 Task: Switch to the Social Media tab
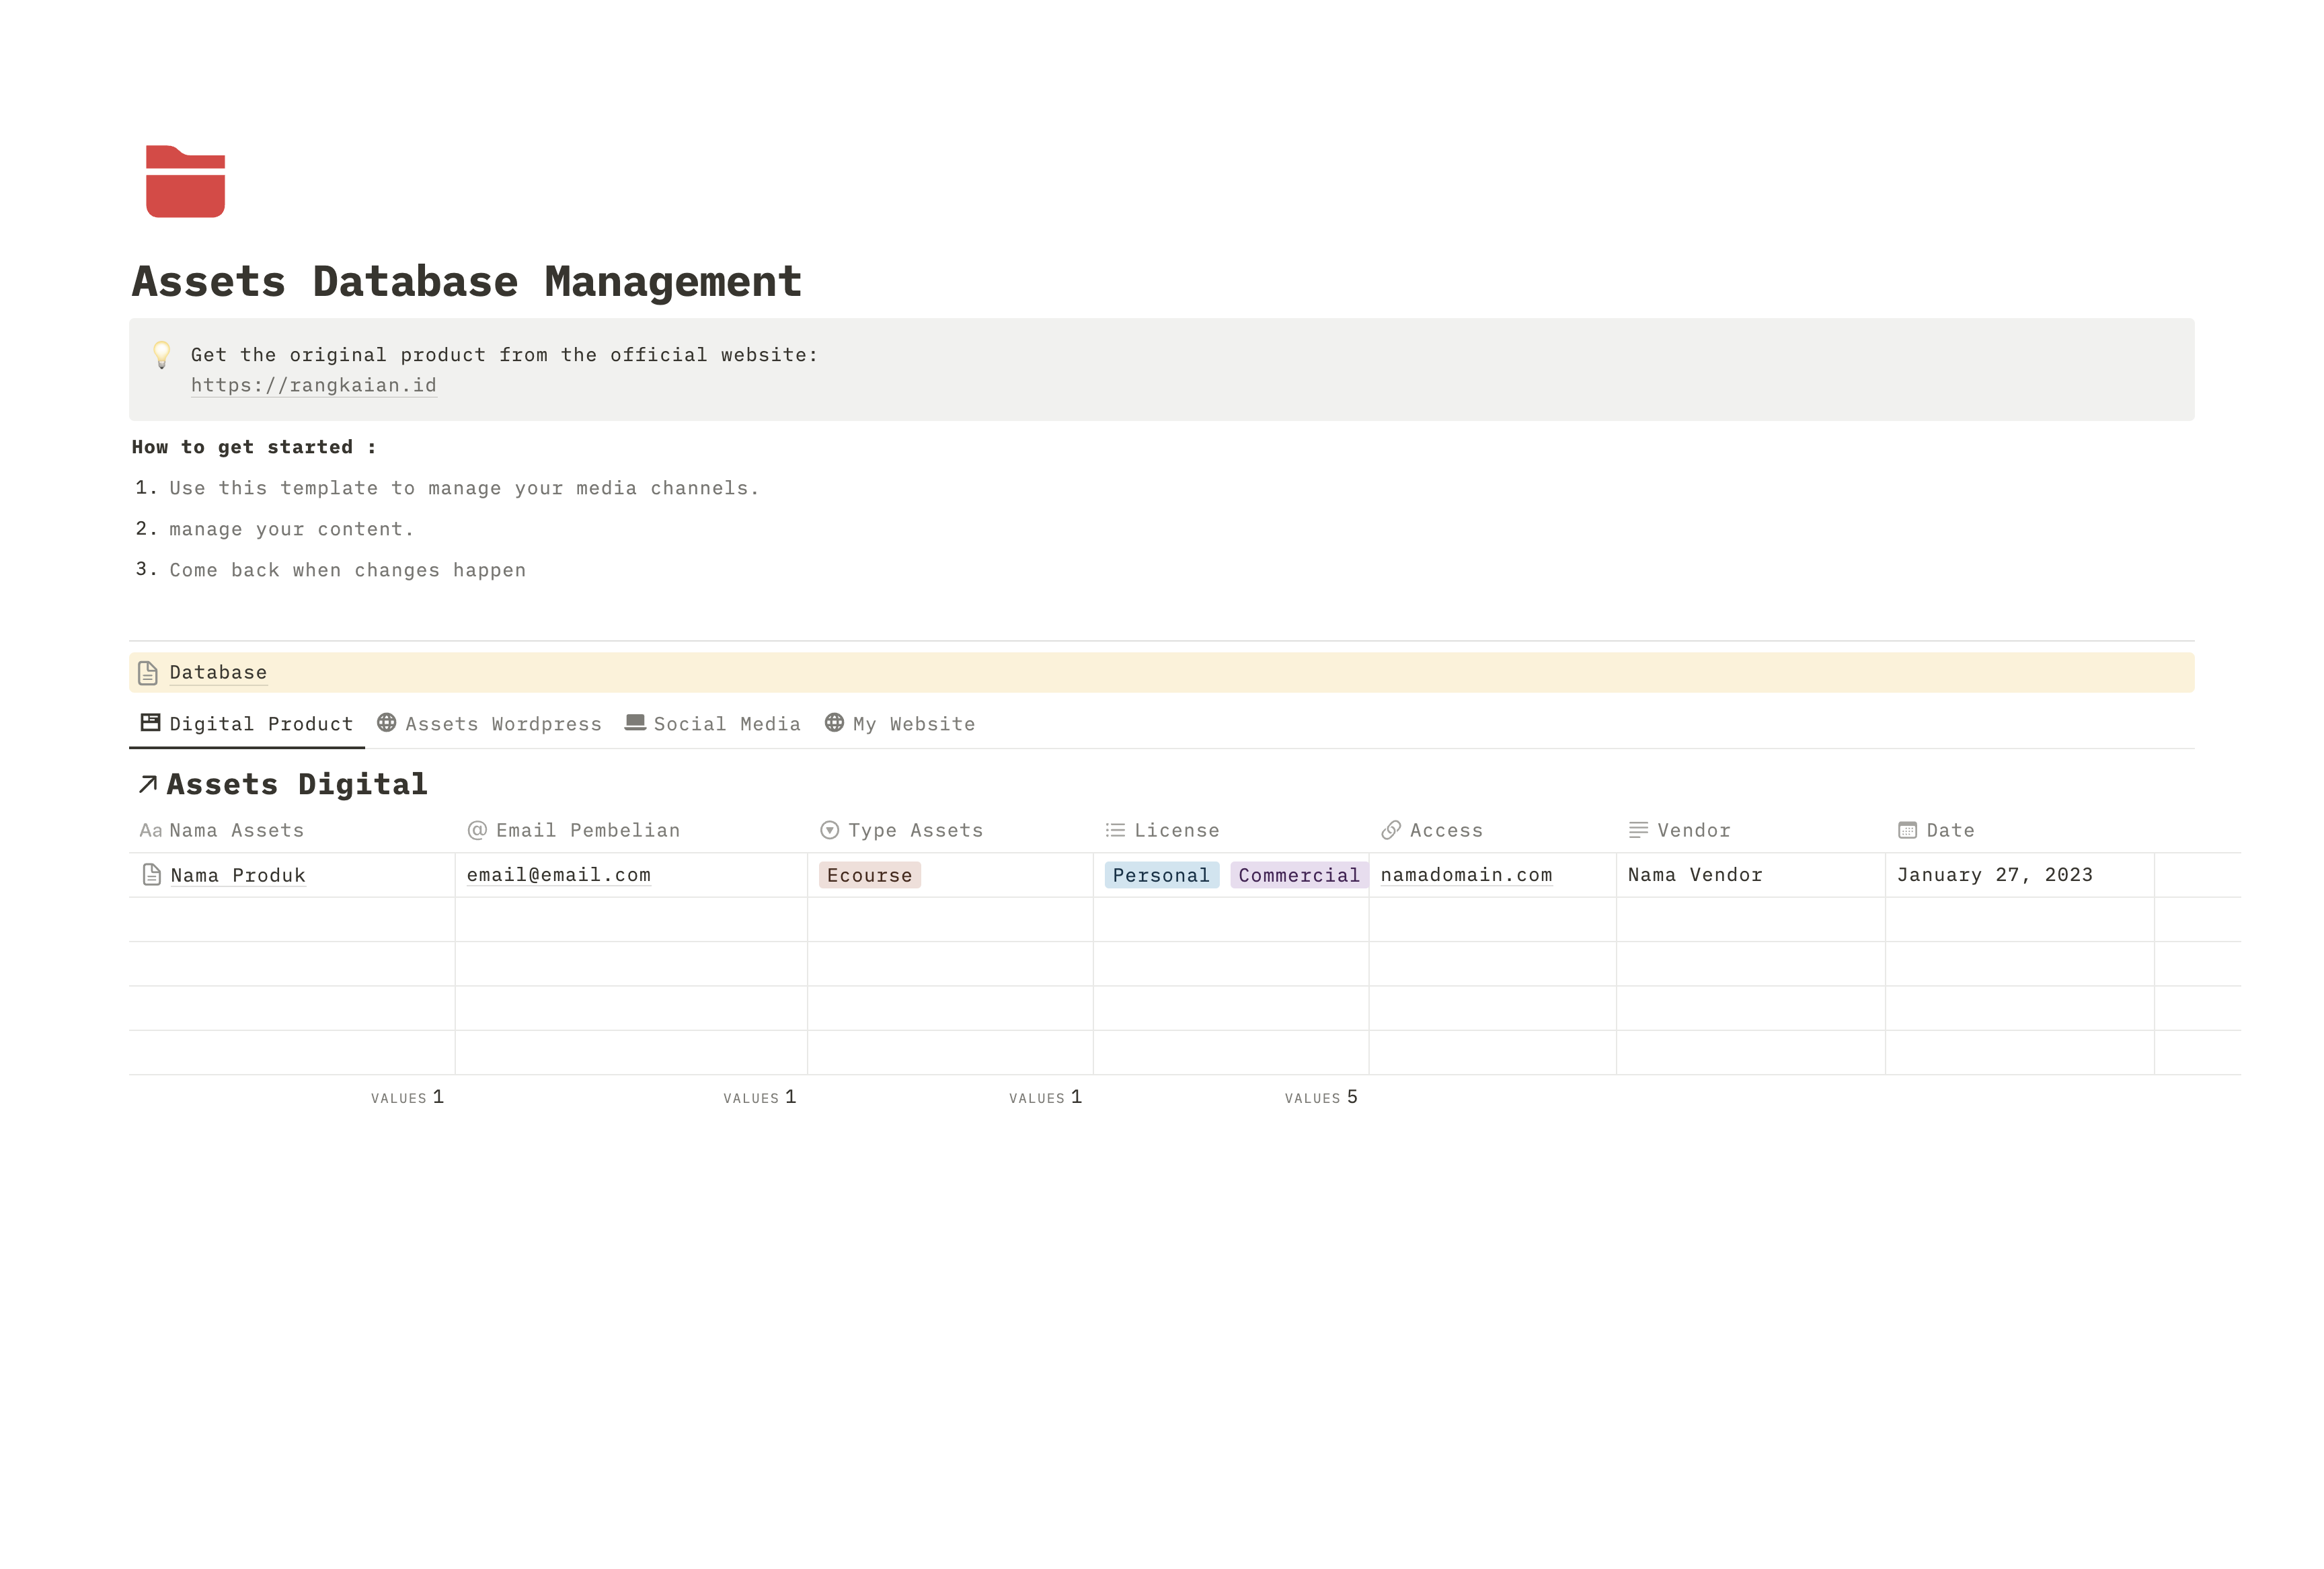pyautogui.click(x=713, y=724)
